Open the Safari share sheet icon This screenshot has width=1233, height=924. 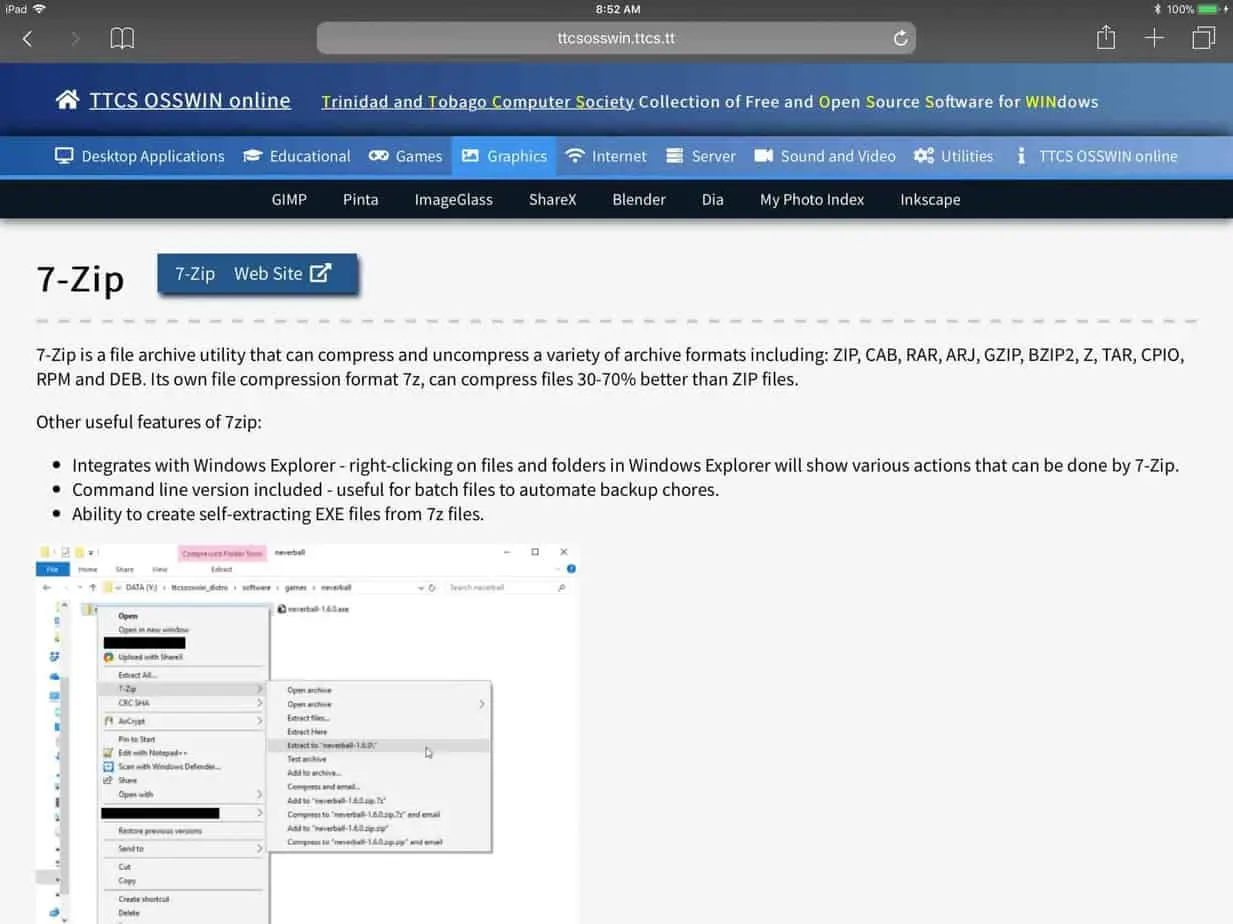tap(1105, 38)
